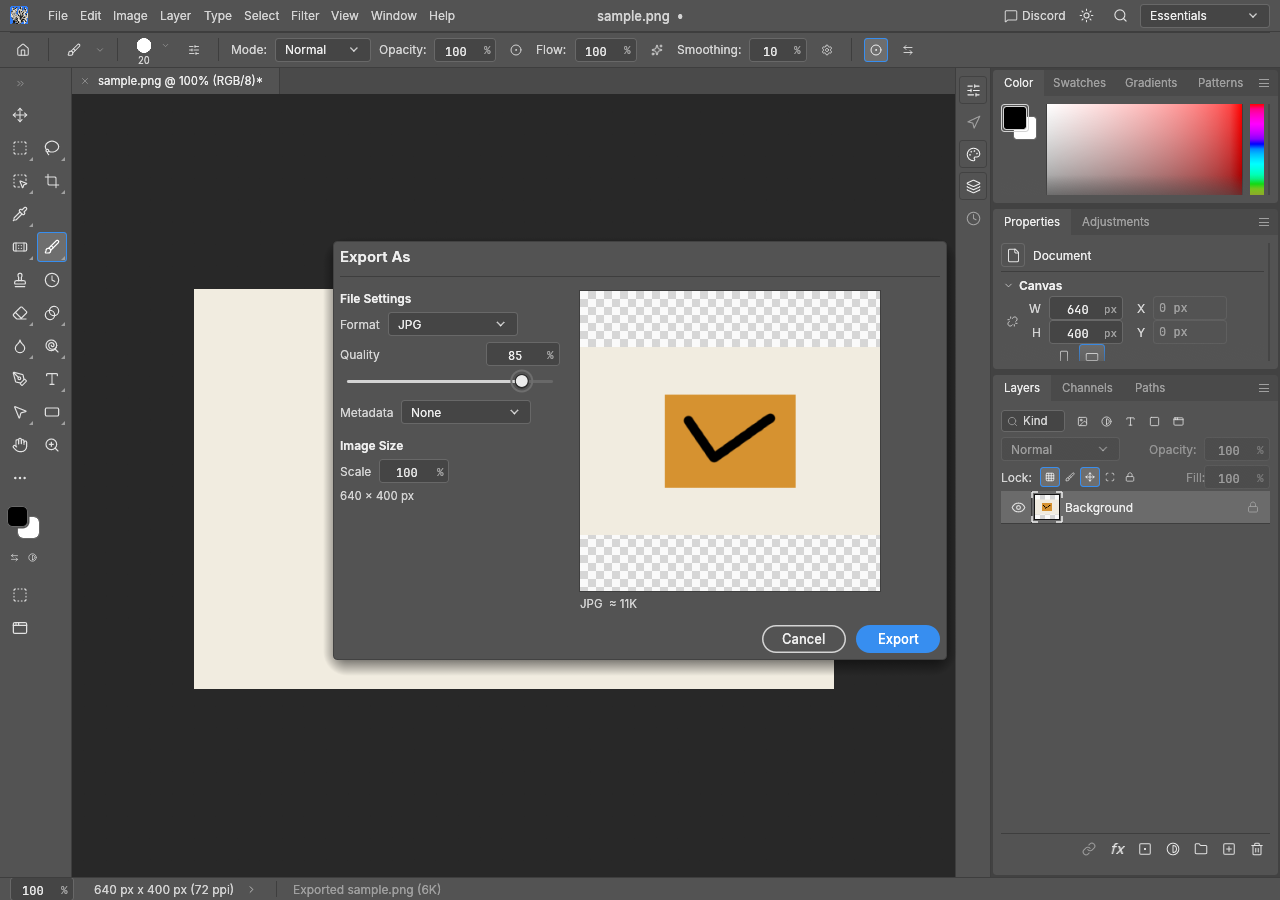Open the Format dropdown showing JPG
The width and height of the screenshot is (1280, 900).
pos(453,324)
